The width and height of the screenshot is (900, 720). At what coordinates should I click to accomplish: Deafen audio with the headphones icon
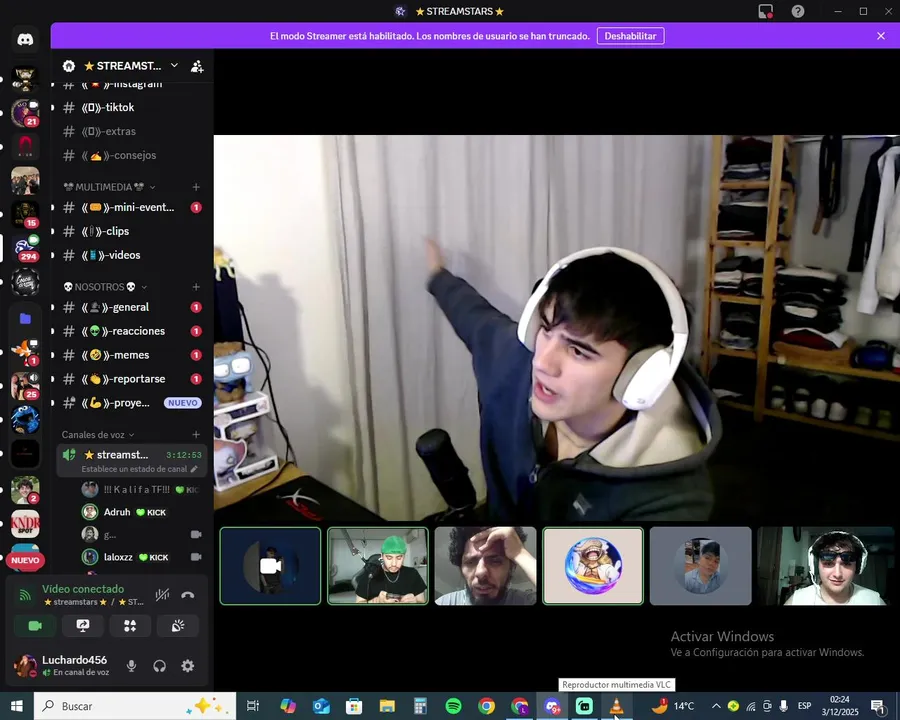coord(160,666)
